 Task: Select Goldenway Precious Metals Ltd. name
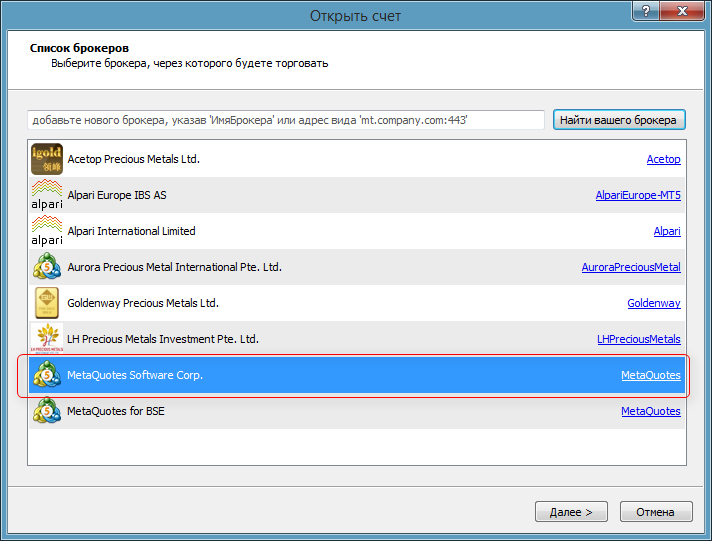click(x=143, y=303)
